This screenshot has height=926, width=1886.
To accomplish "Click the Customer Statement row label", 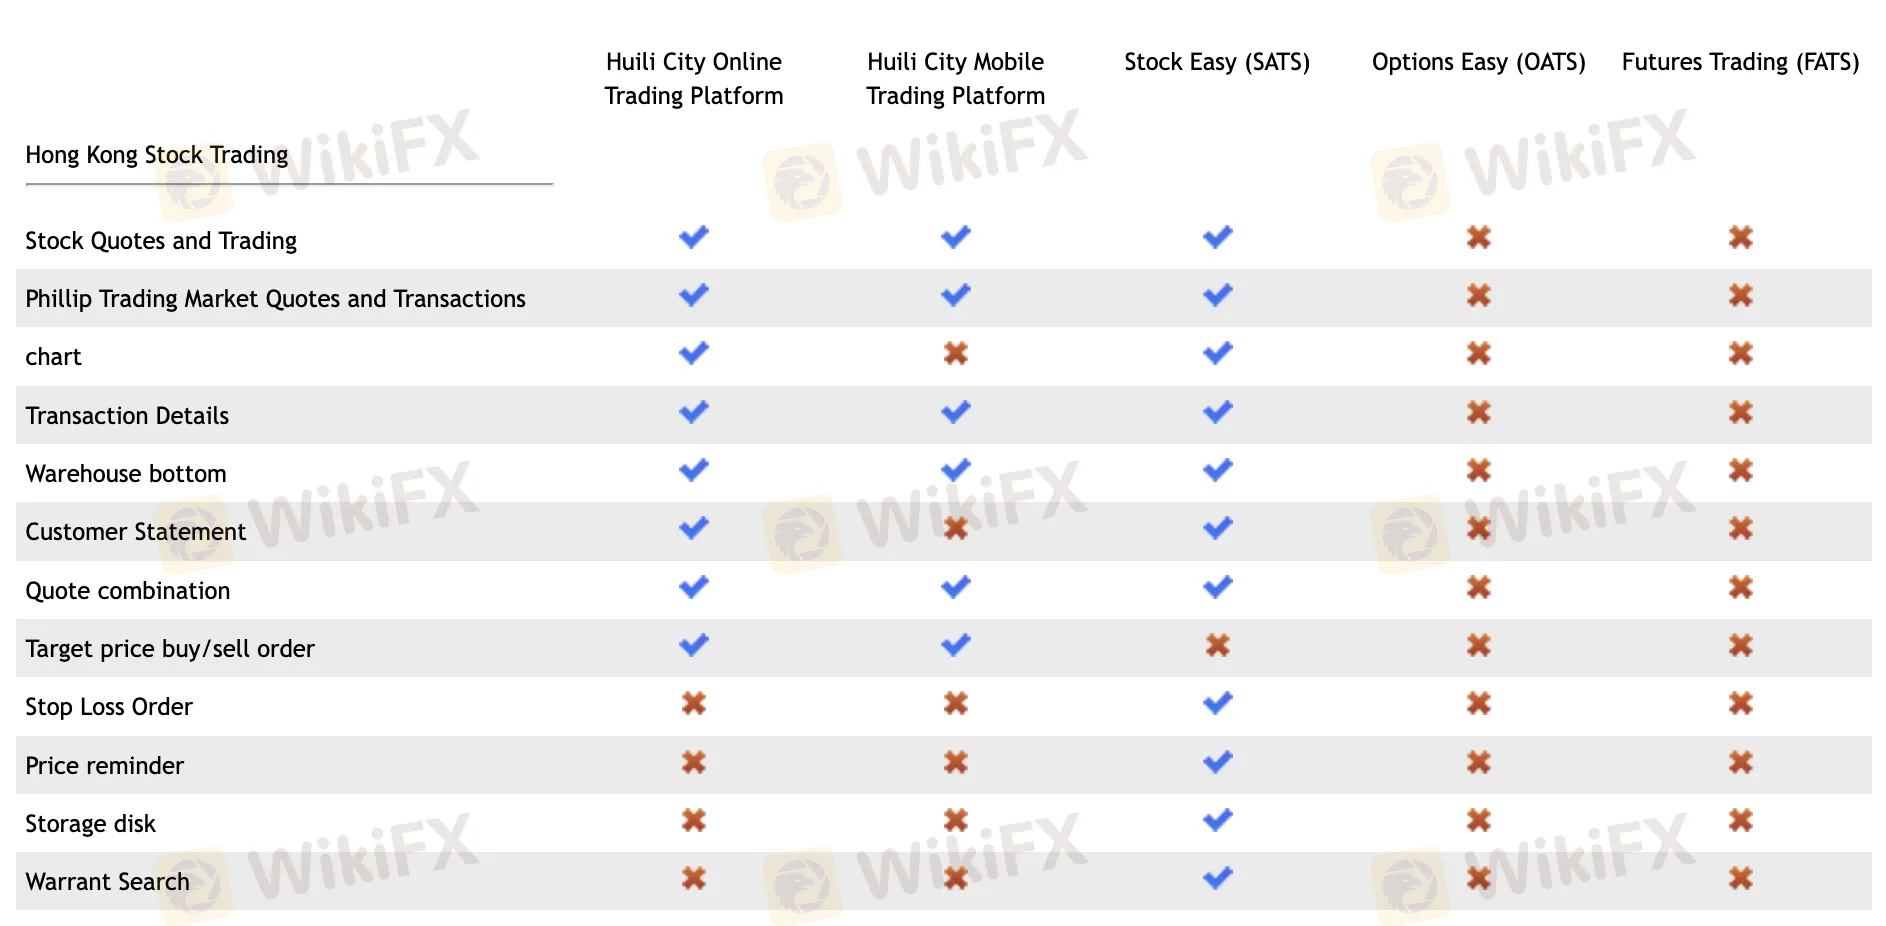I will 135,532.
